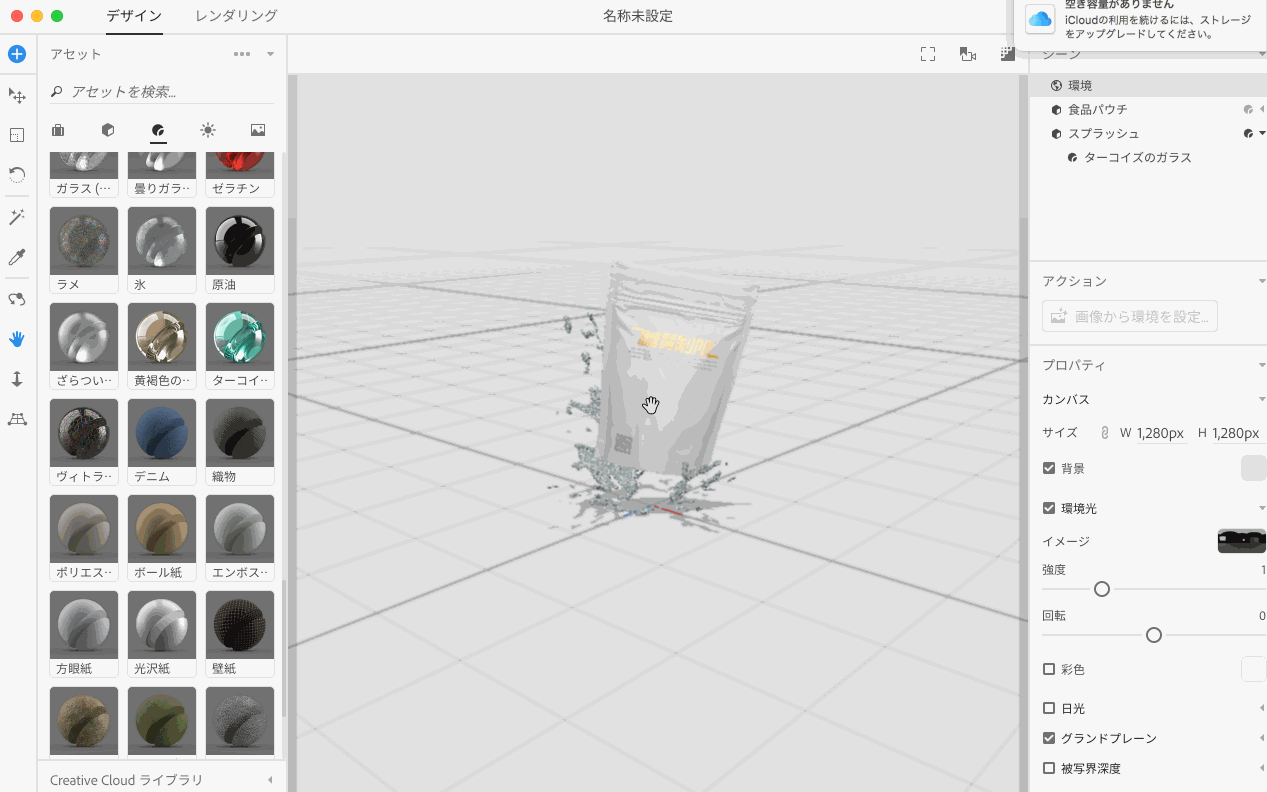Uncheck the 背景 checkbox

pos(1049,468)
